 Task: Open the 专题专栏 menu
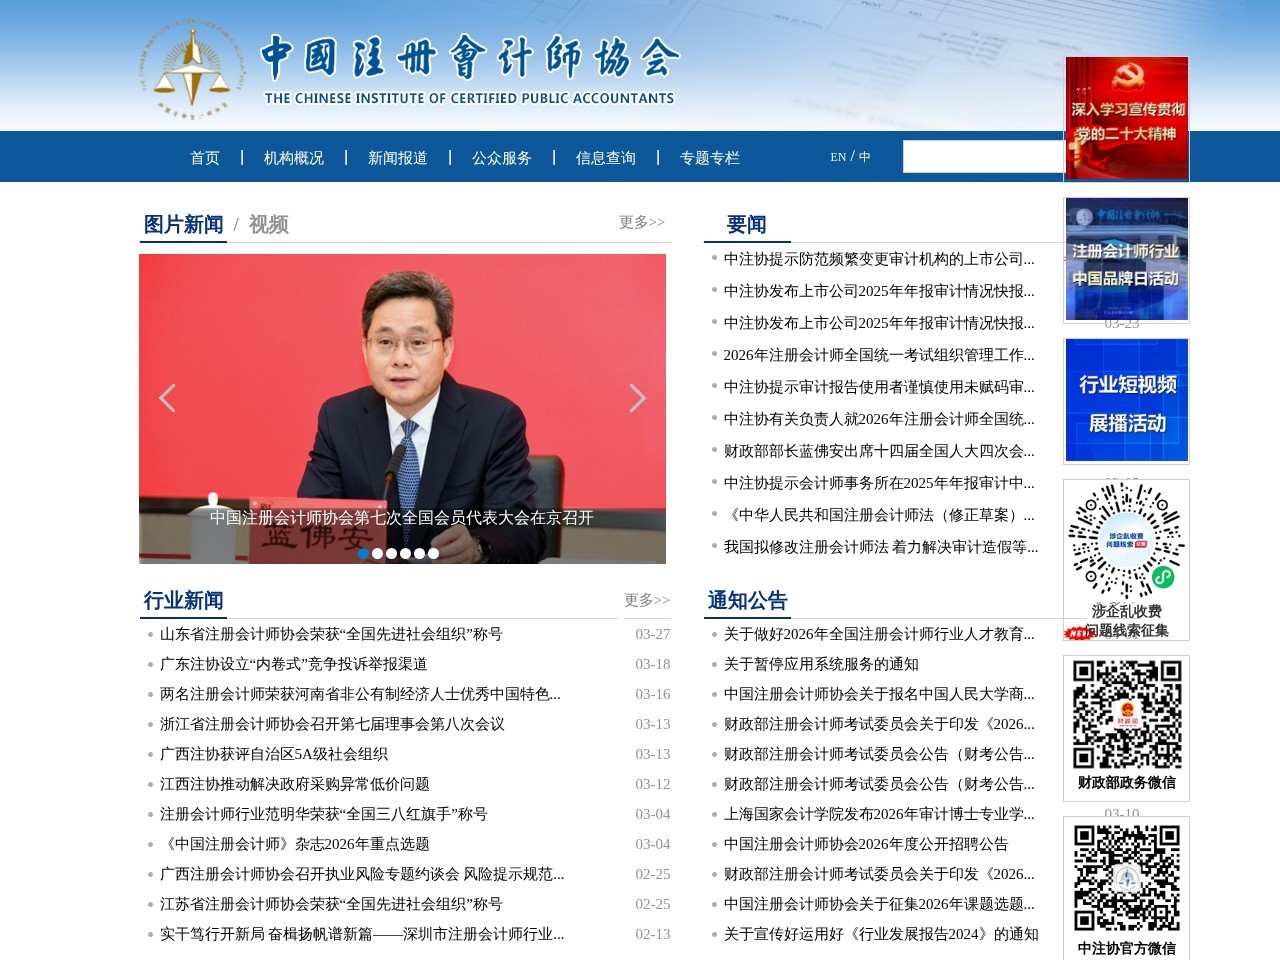coord(710,157)
